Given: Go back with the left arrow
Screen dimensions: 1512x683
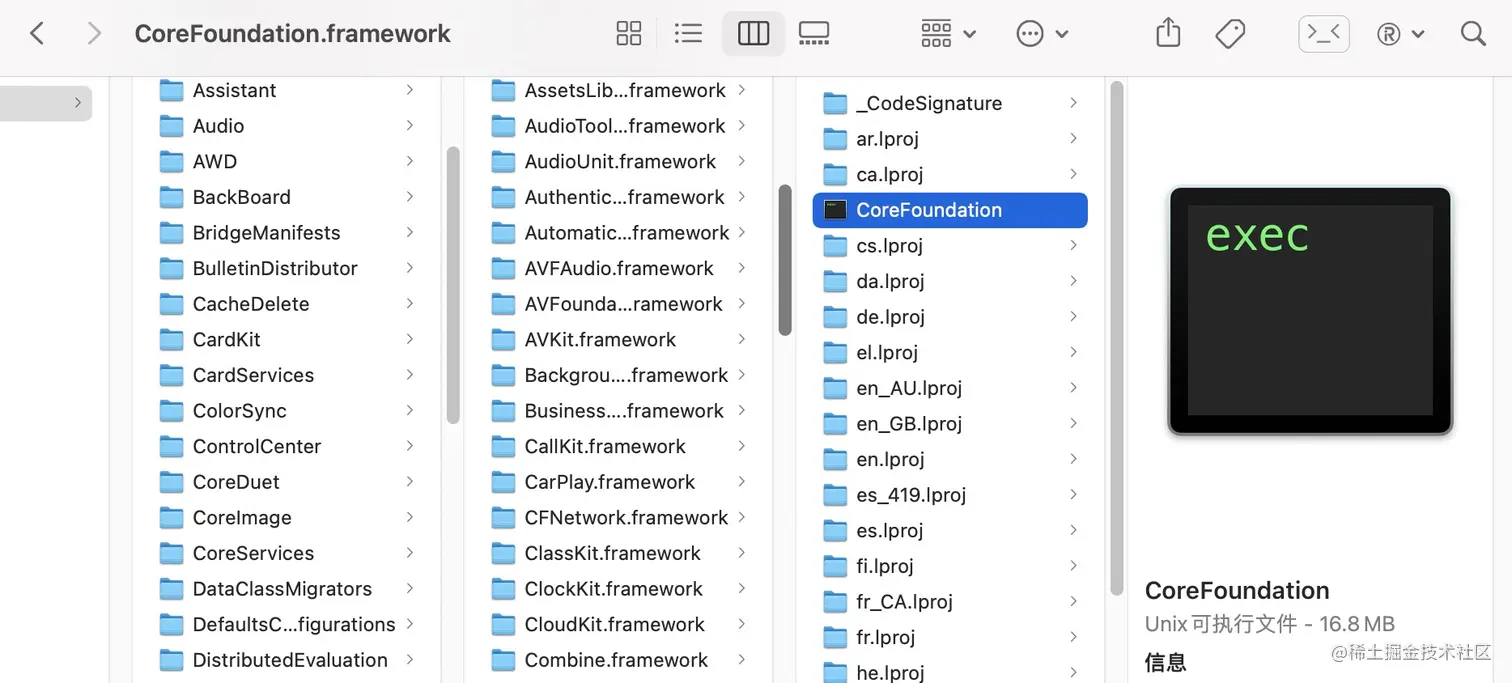Looking at the screenshot, I should [x=37, y=34].
